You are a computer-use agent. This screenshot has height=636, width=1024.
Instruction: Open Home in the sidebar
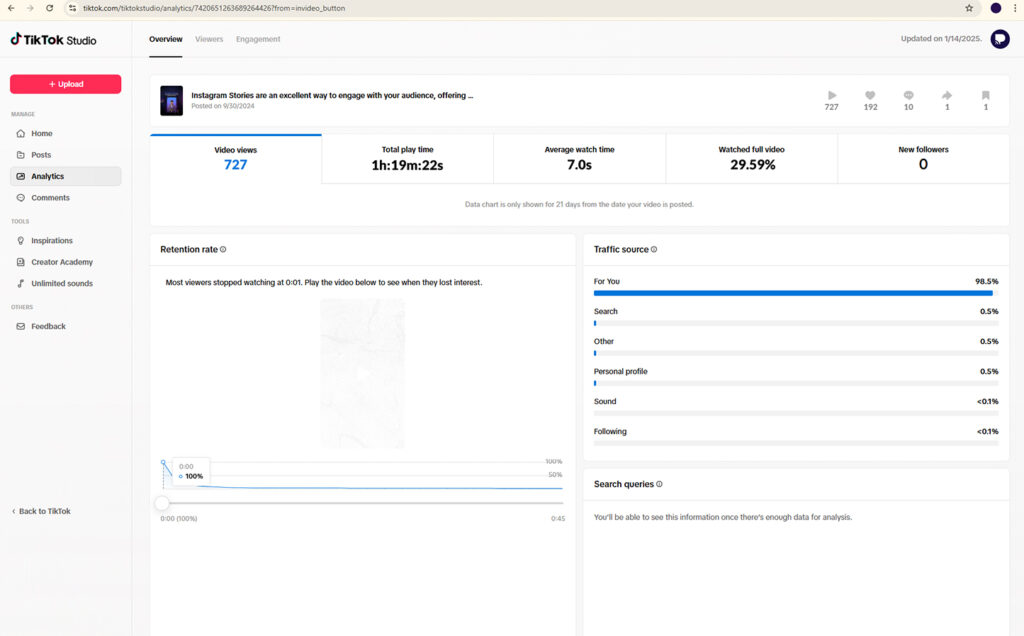41,133
